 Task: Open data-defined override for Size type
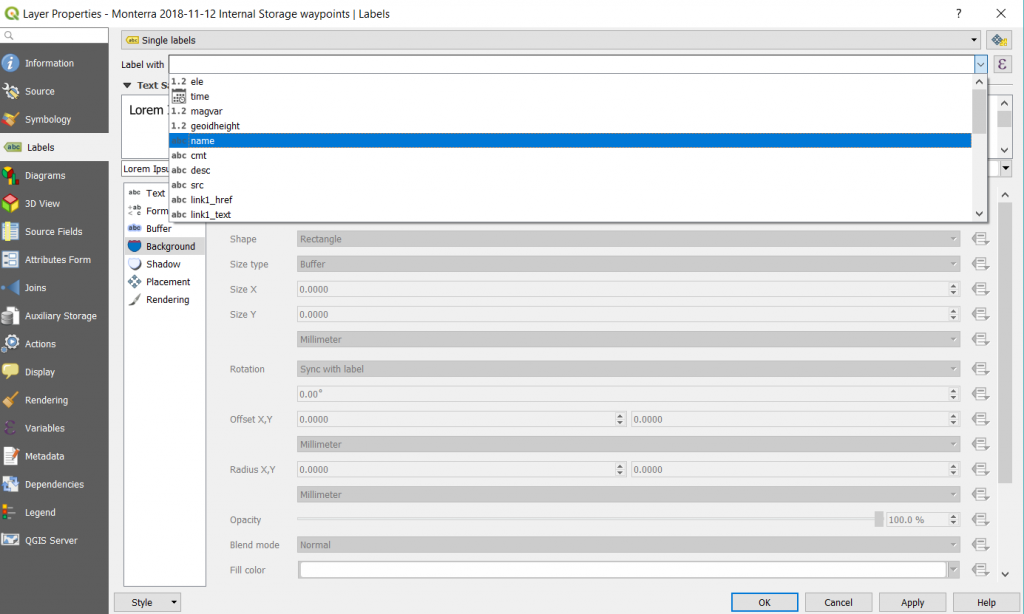click(980, 264)
